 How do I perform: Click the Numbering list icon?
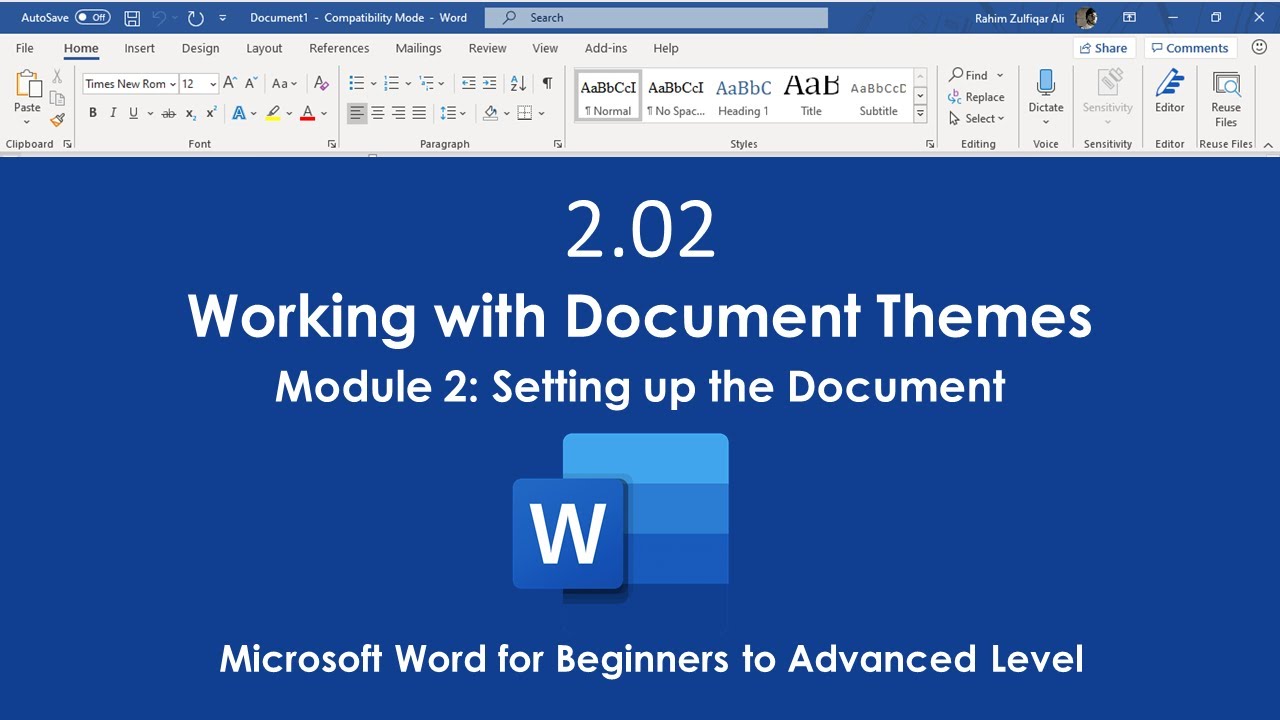(391, 83)
